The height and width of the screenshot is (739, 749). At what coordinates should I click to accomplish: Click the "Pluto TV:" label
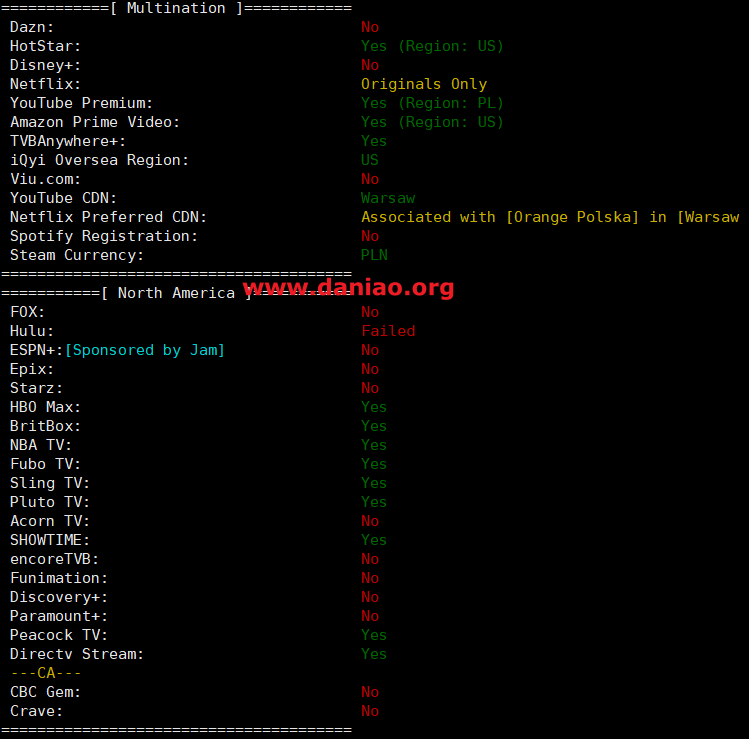click(50, 502)
